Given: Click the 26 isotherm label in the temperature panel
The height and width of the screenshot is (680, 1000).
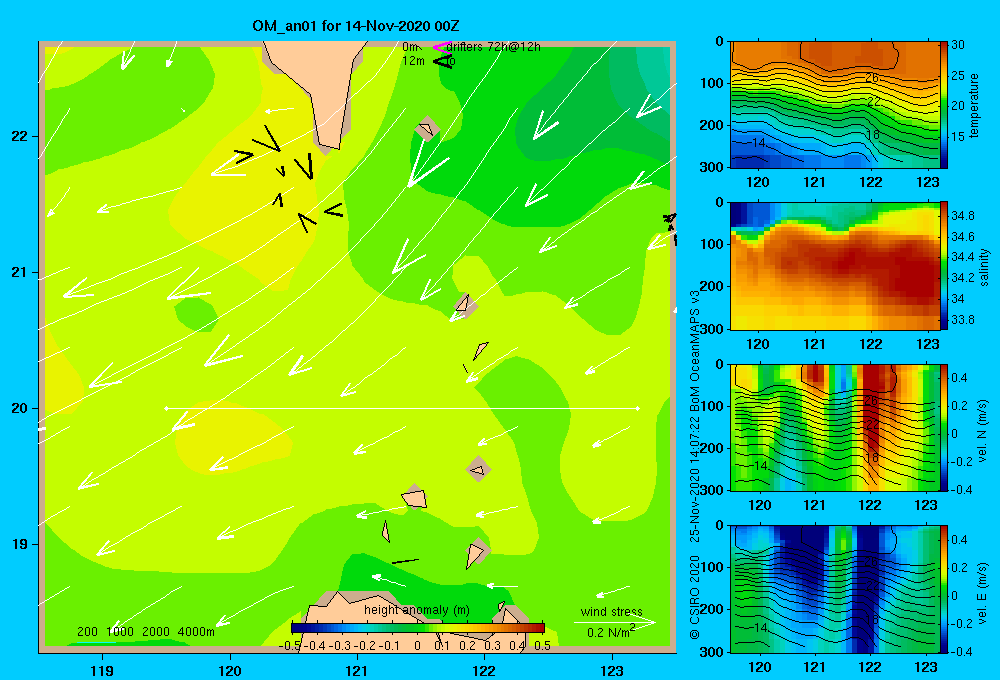Looking at the screenshot, I should [872, 78].
